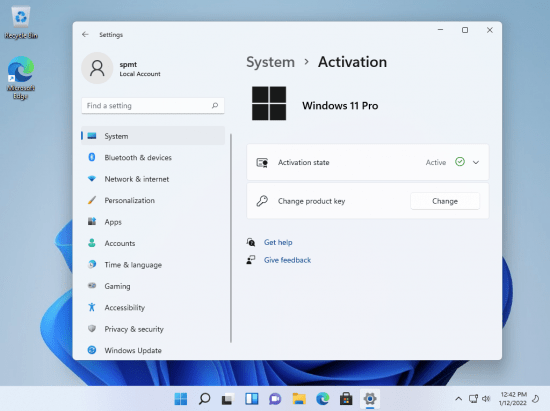Click the Privacy shield icon
The width and height of the screenshot is (550, 411).
pyautogui.click(x=92, y=329)
